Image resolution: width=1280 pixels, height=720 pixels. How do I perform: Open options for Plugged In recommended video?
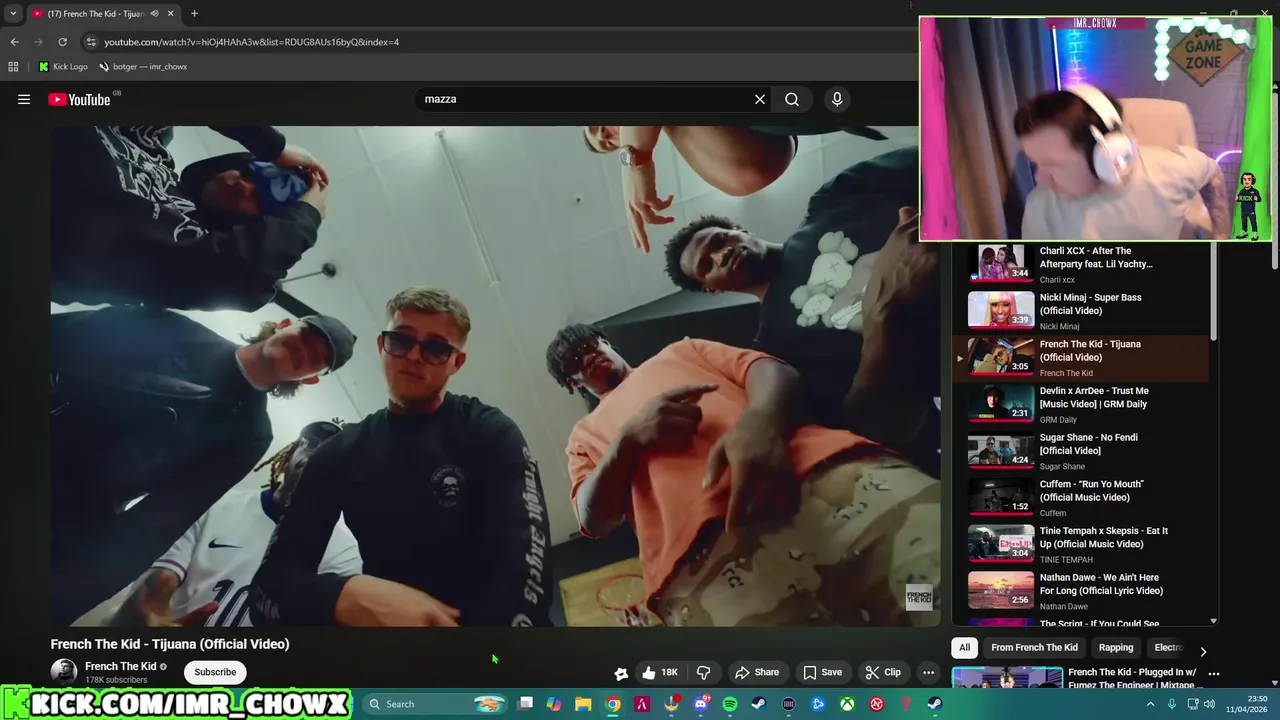point(1213,674)
